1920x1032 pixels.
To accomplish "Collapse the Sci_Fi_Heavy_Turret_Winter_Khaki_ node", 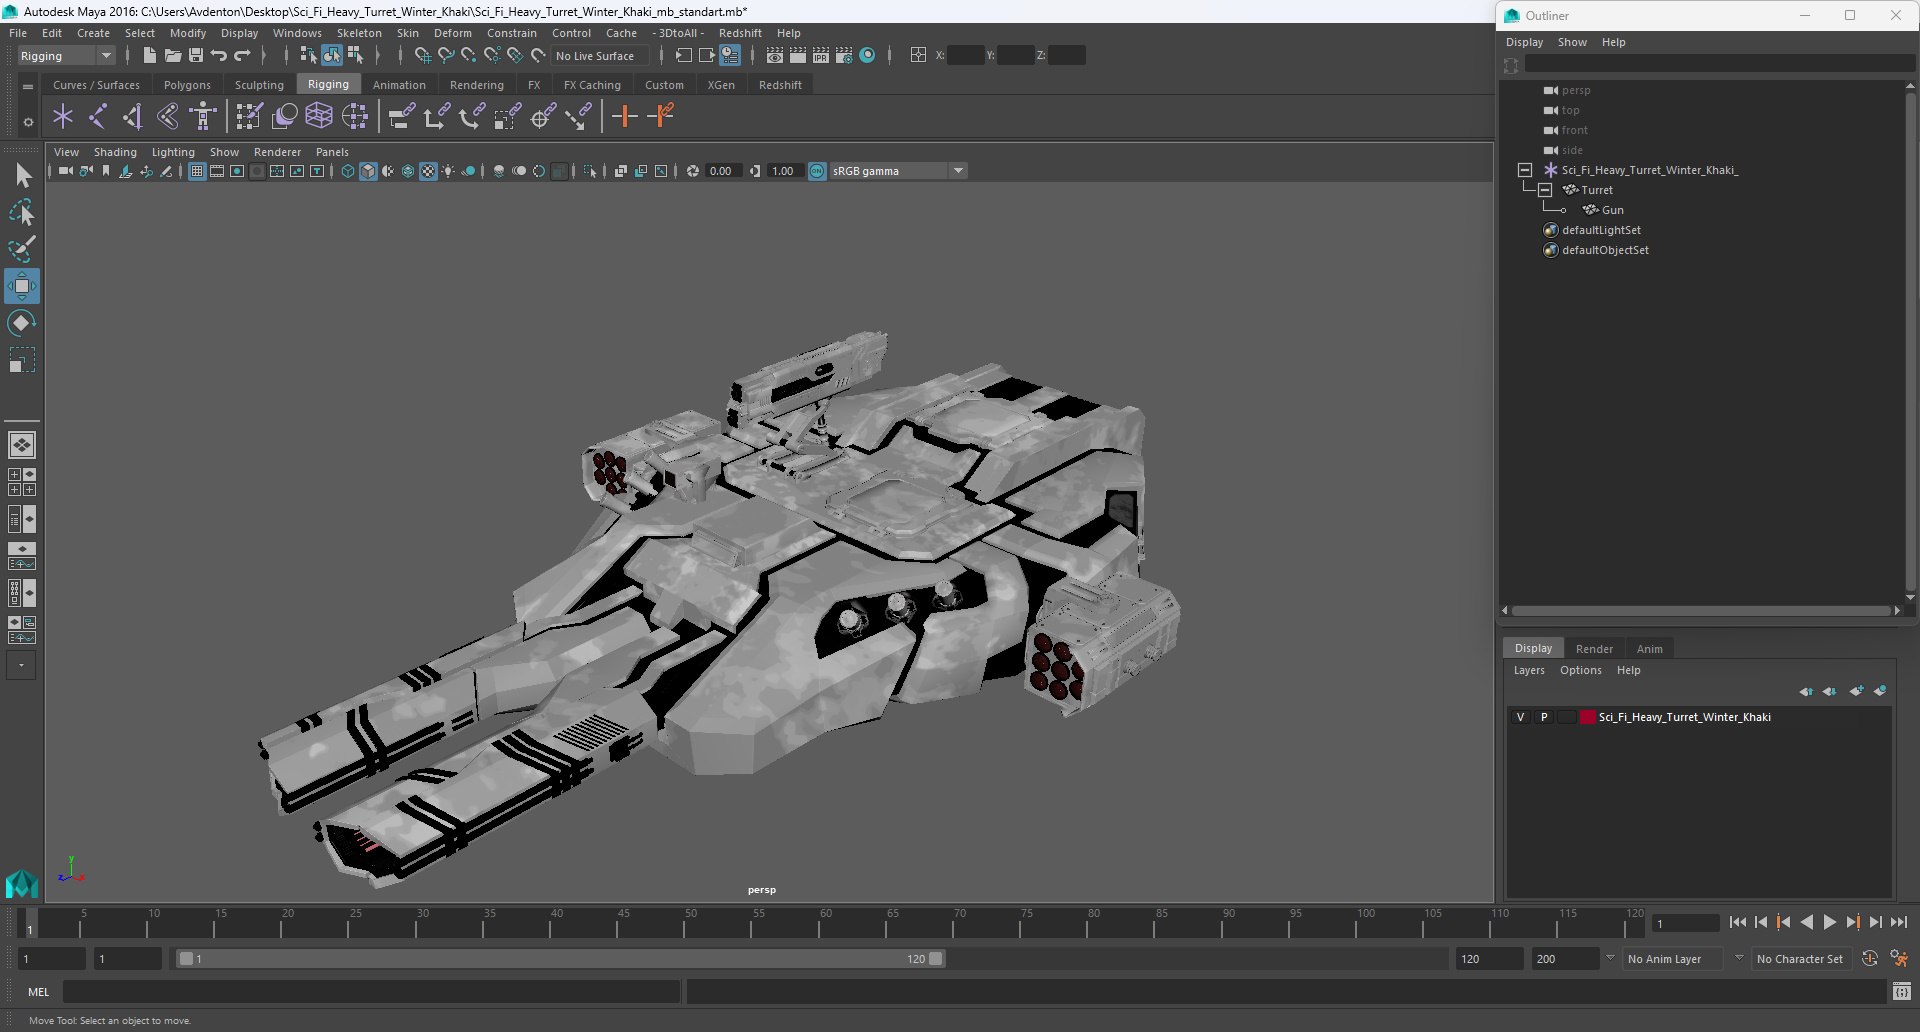I will pyautogui.click(x=1525, y=170).
